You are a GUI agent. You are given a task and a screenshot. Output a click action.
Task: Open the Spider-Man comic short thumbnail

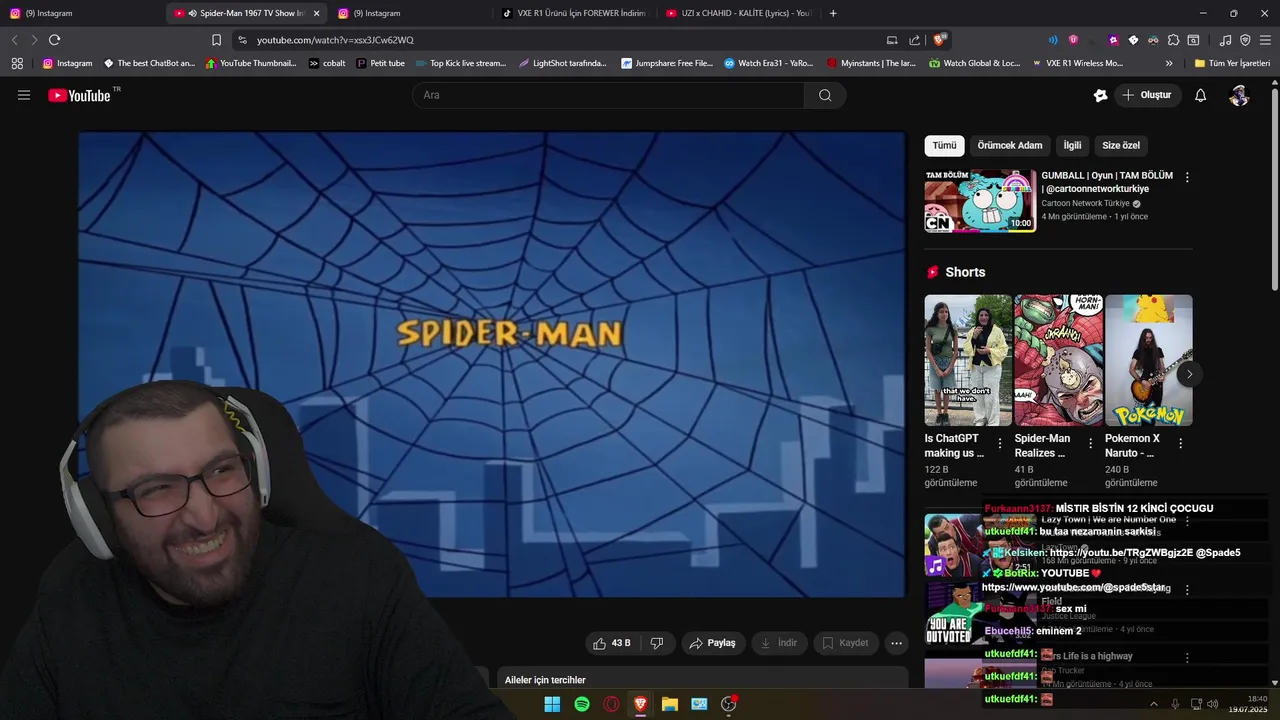click(1058, 360)
